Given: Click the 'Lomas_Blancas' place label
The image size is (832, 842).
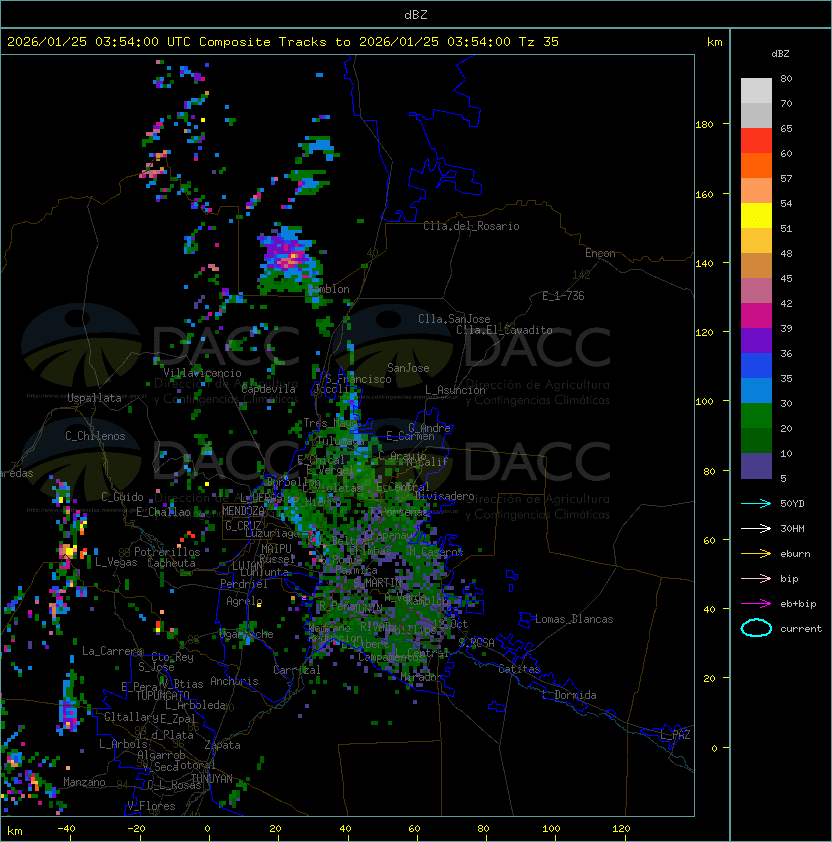Looking at the screenshot, I should (574, 619).
